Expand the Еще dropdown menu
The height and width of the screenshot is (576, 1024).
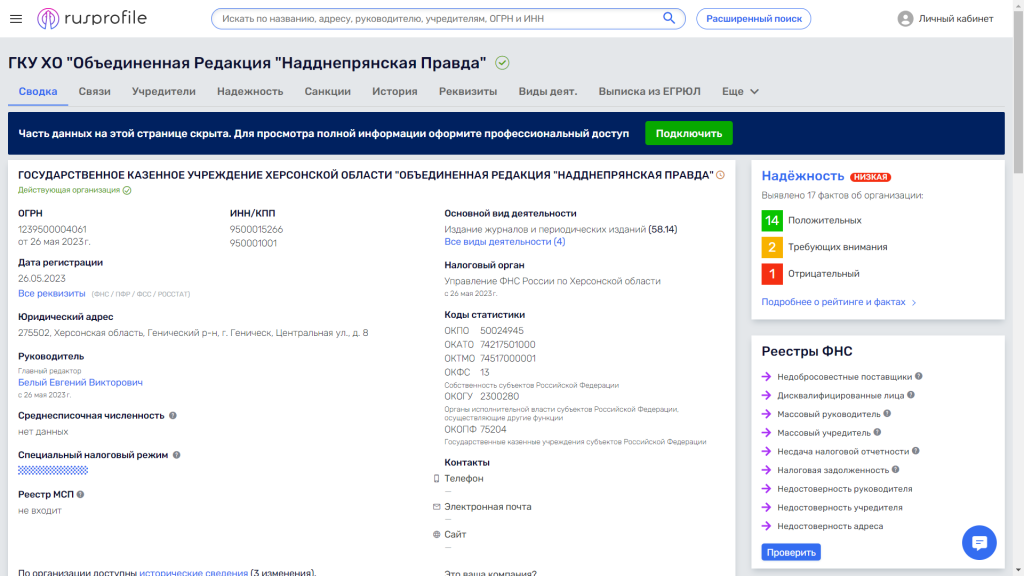740,91
